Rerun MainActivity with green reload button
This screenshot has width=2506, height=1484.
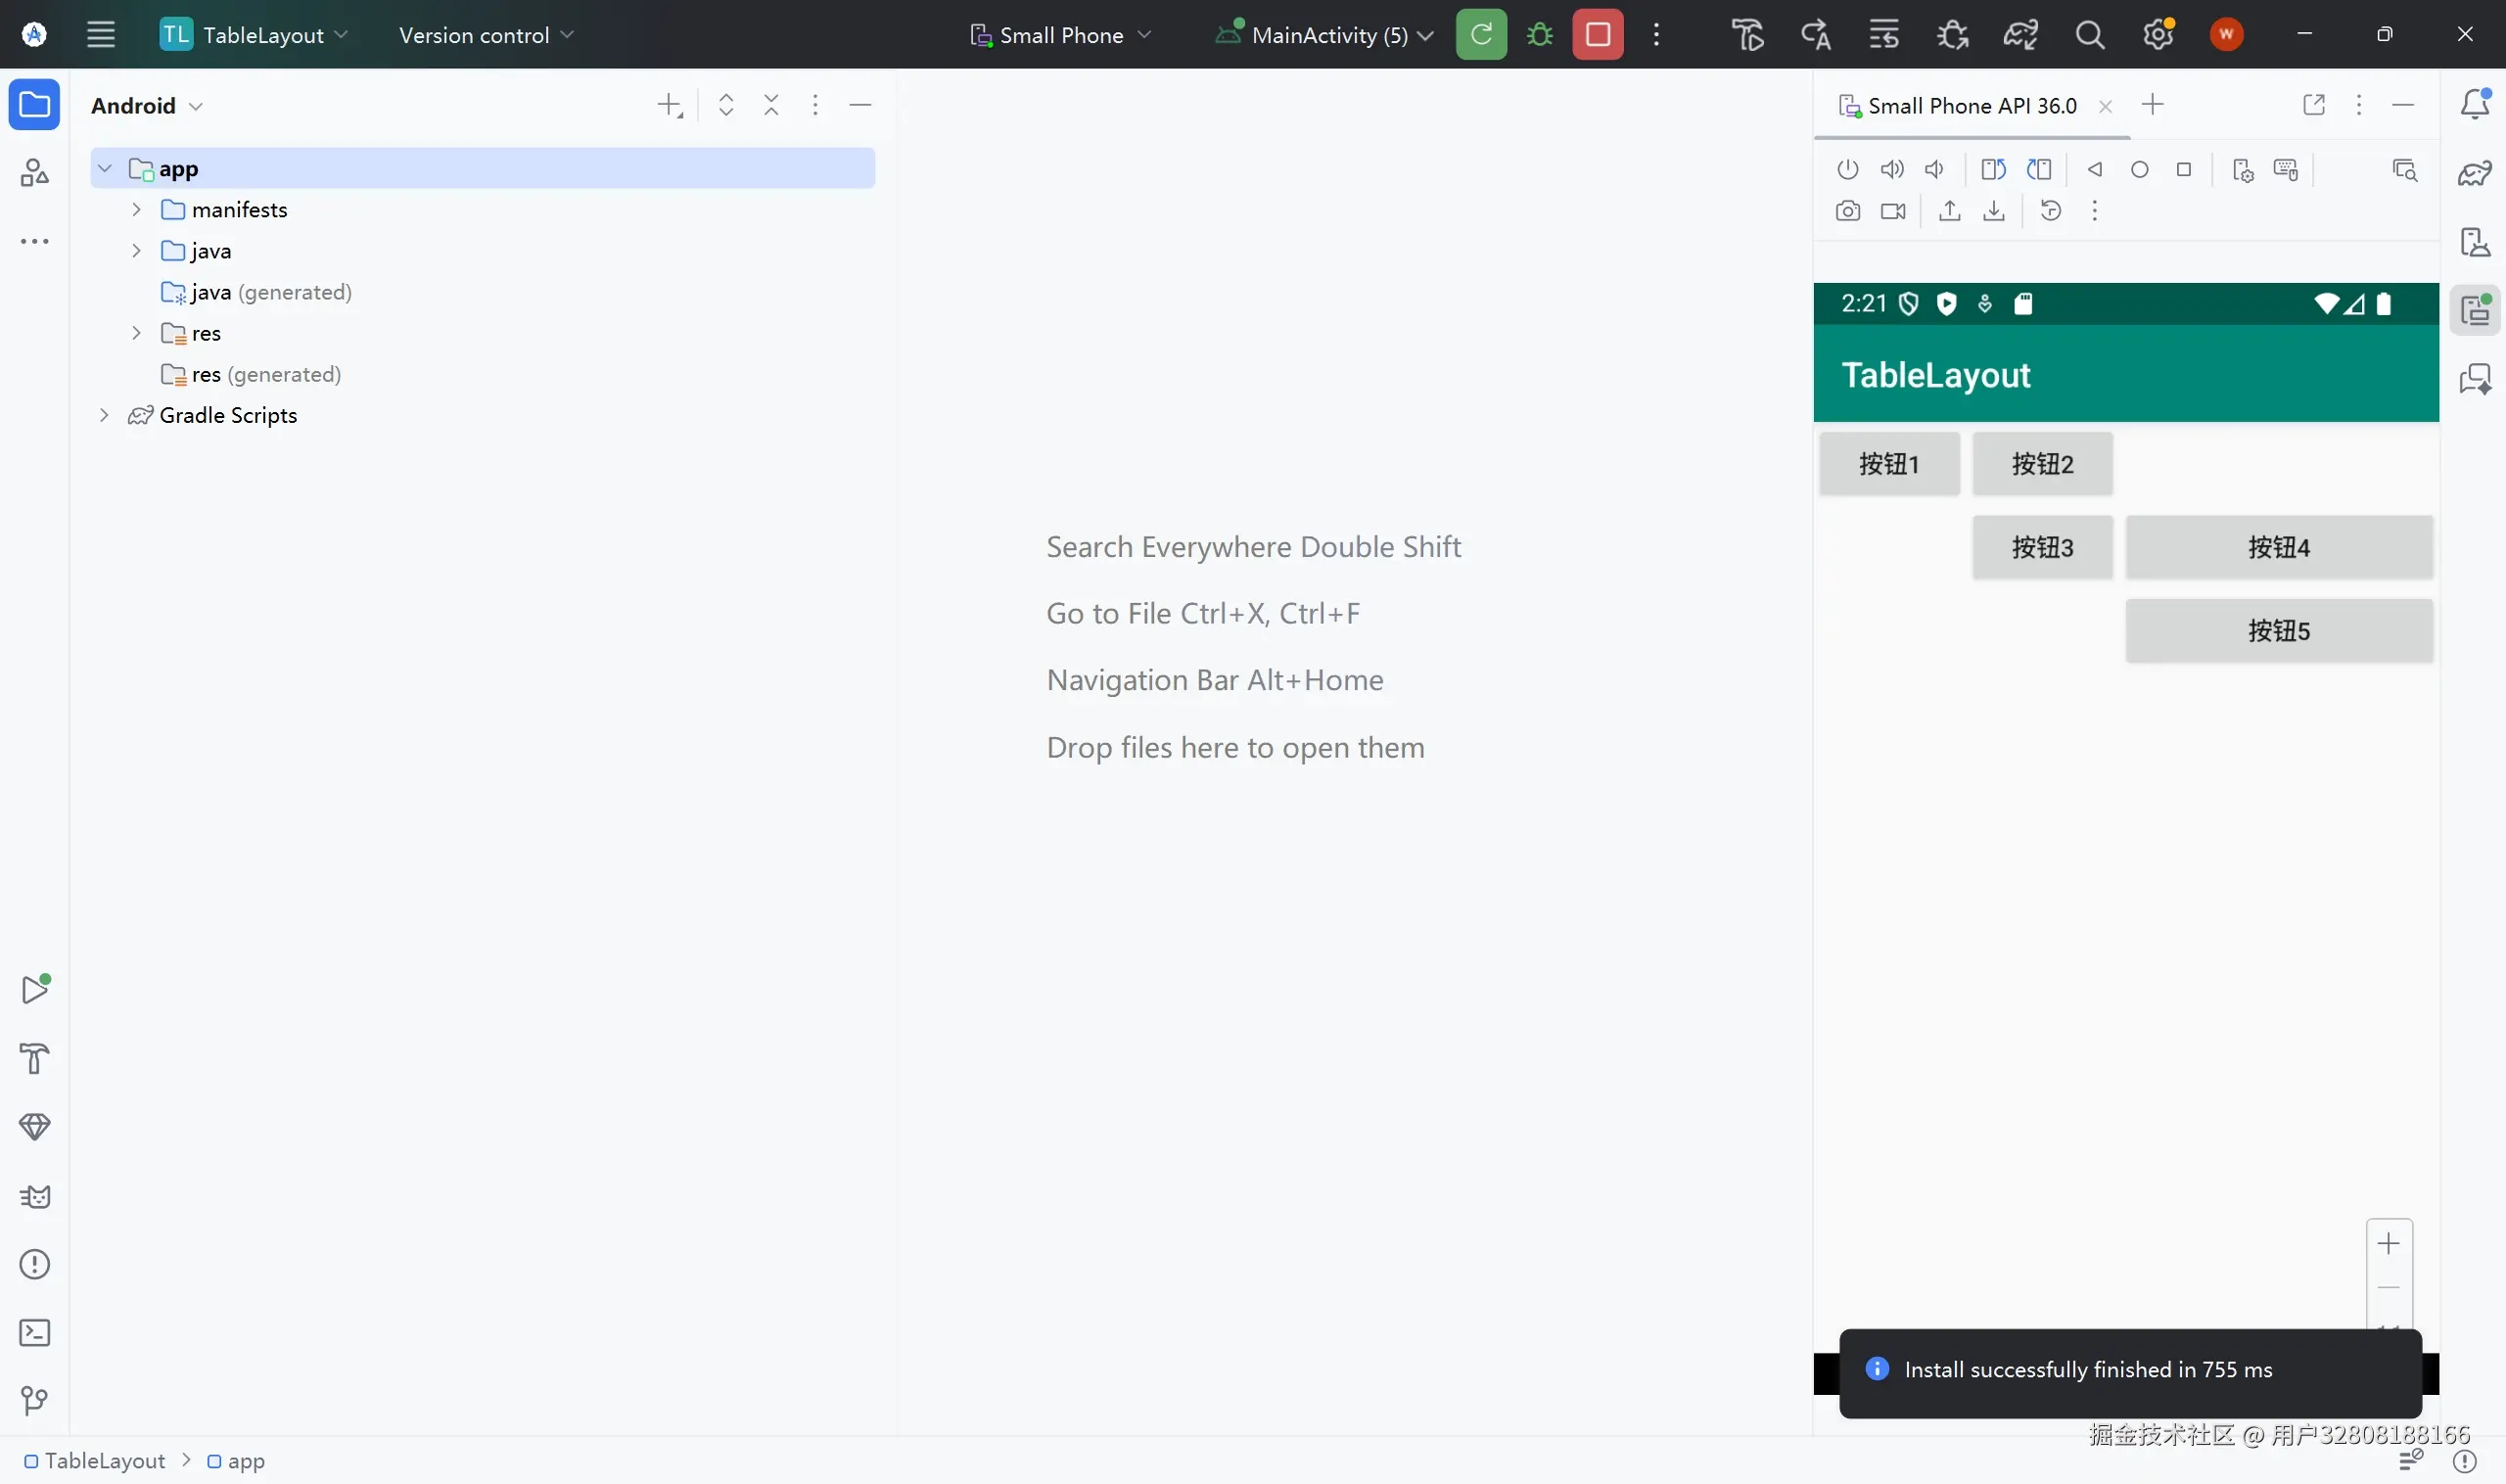(1481, 35)
